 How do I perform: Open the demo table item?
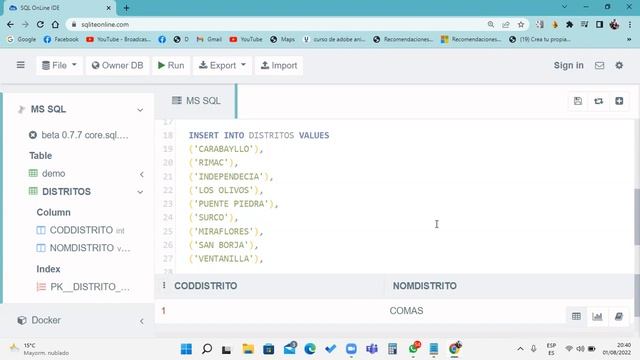tap(53, 173)
